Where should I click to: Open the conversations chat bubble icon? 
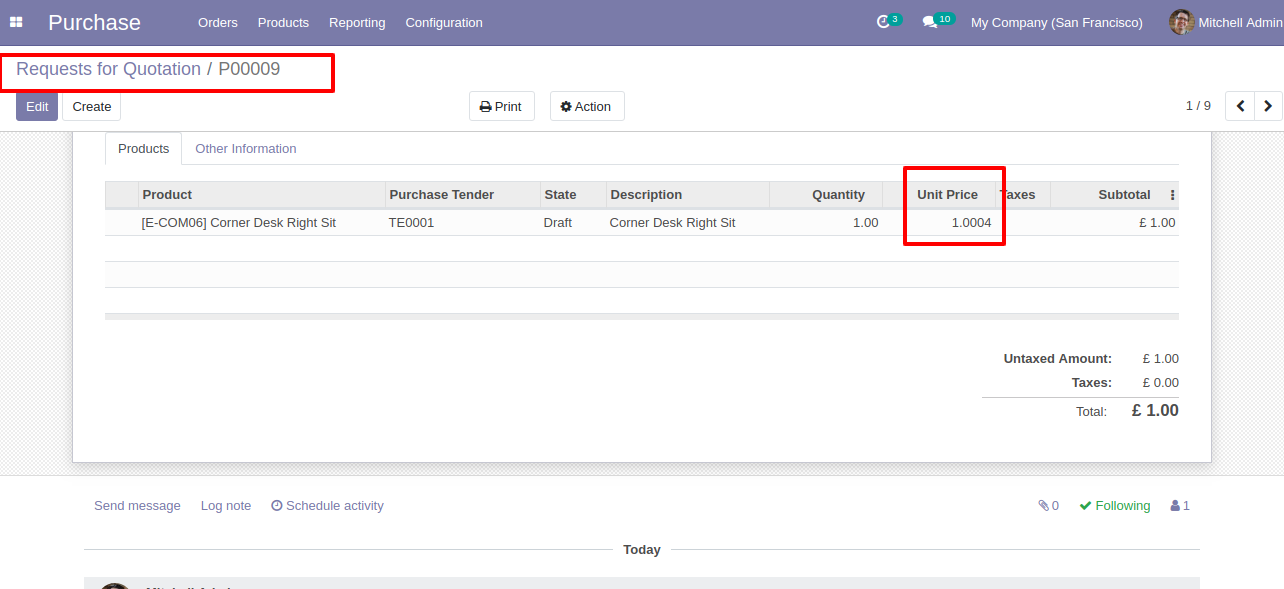pyautogui.click(x=929, y=22)
